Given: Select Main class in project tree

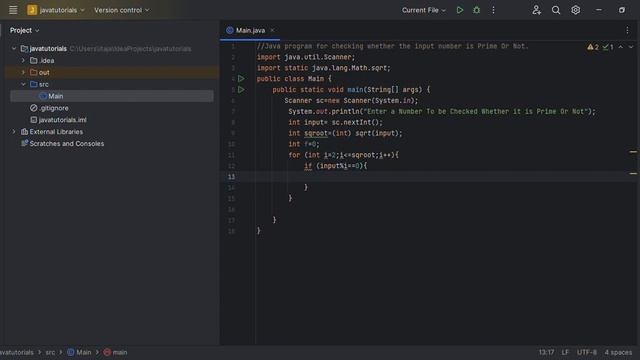Looking at the screenshot, I should (112, 96).
